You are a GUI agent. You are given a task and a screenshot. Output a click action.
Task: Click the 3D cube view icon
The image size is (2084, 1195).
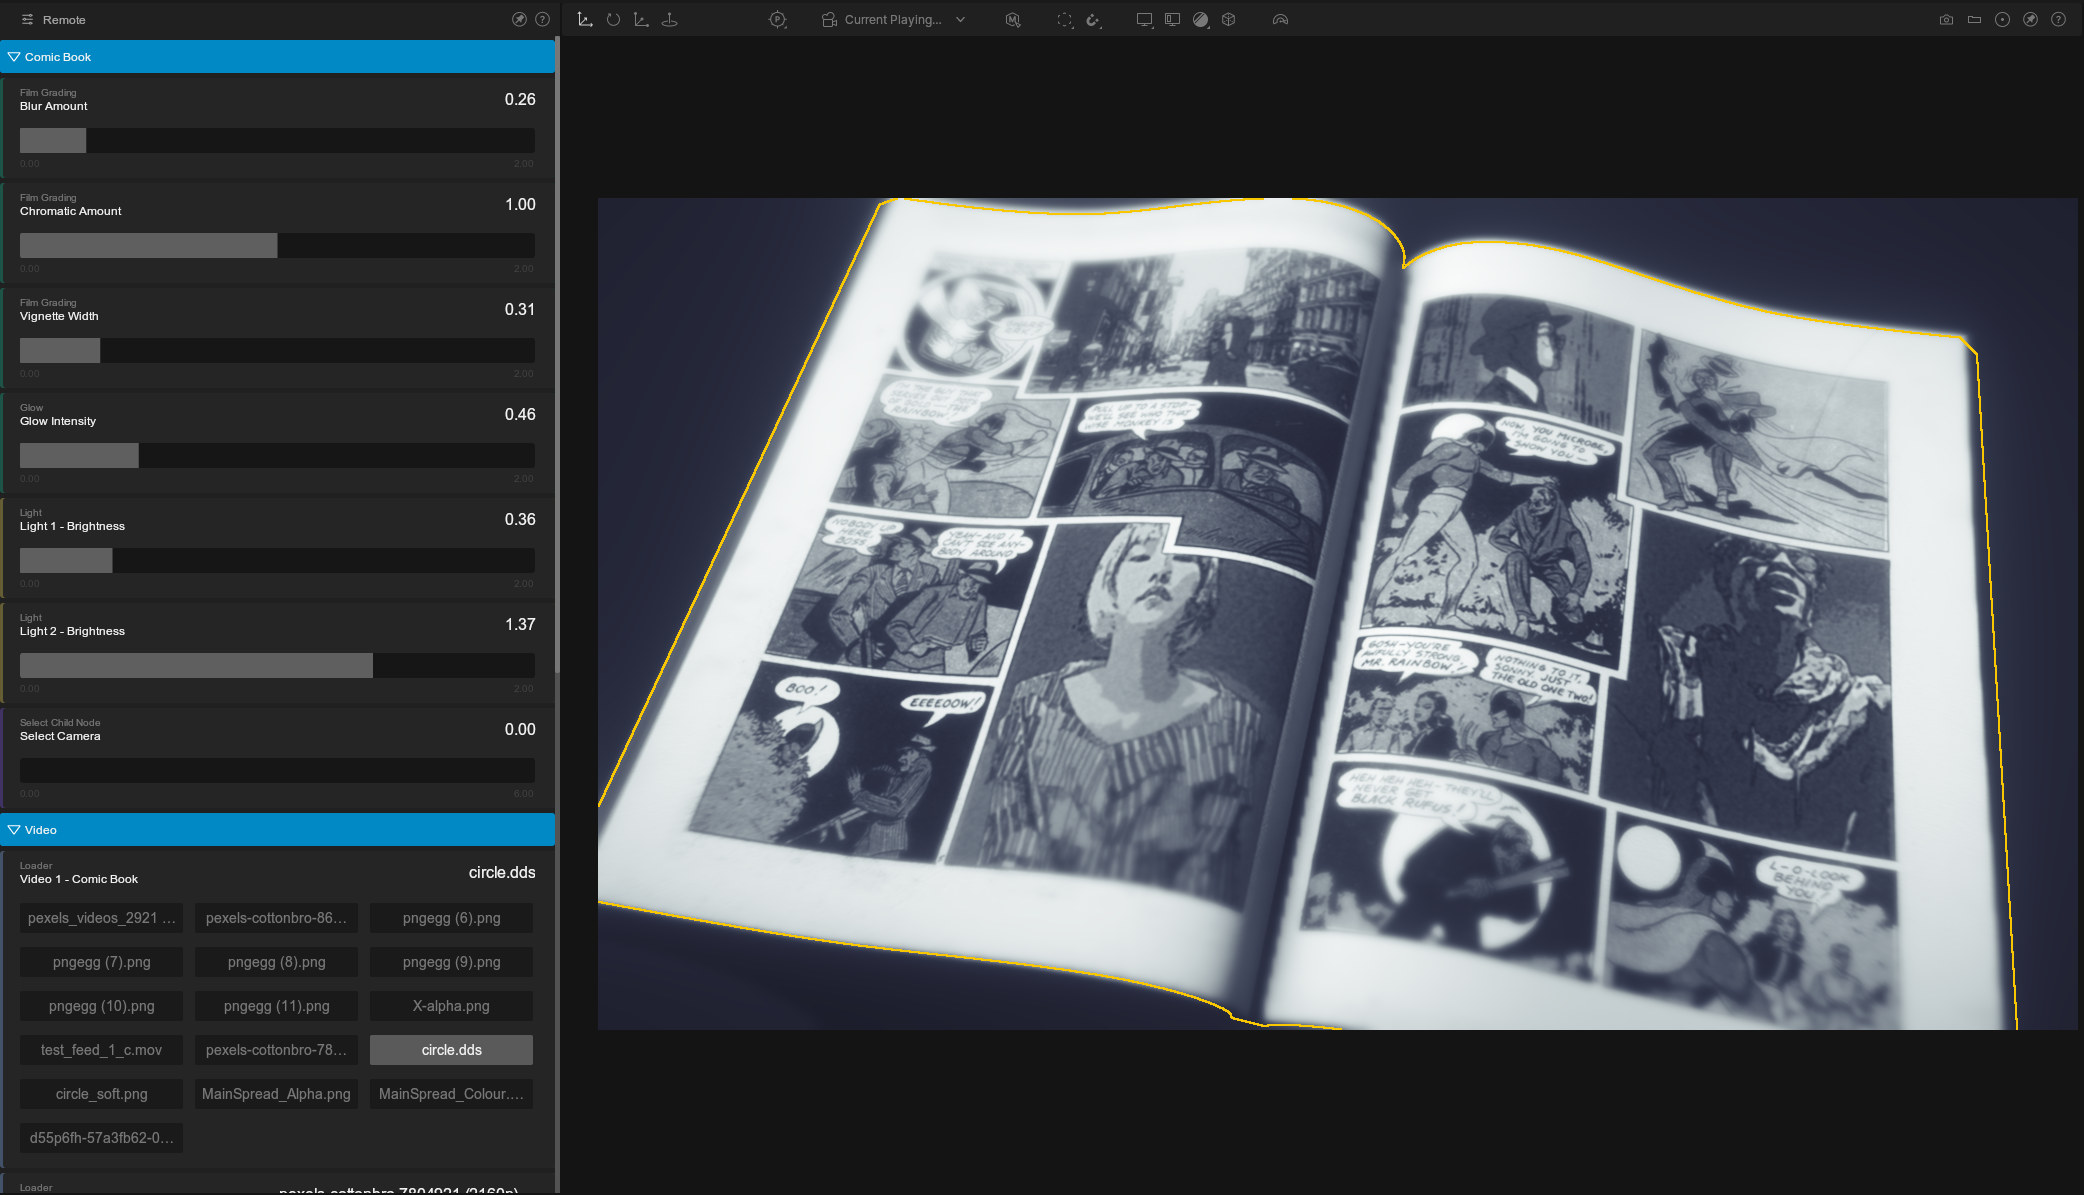[1229, 19]
